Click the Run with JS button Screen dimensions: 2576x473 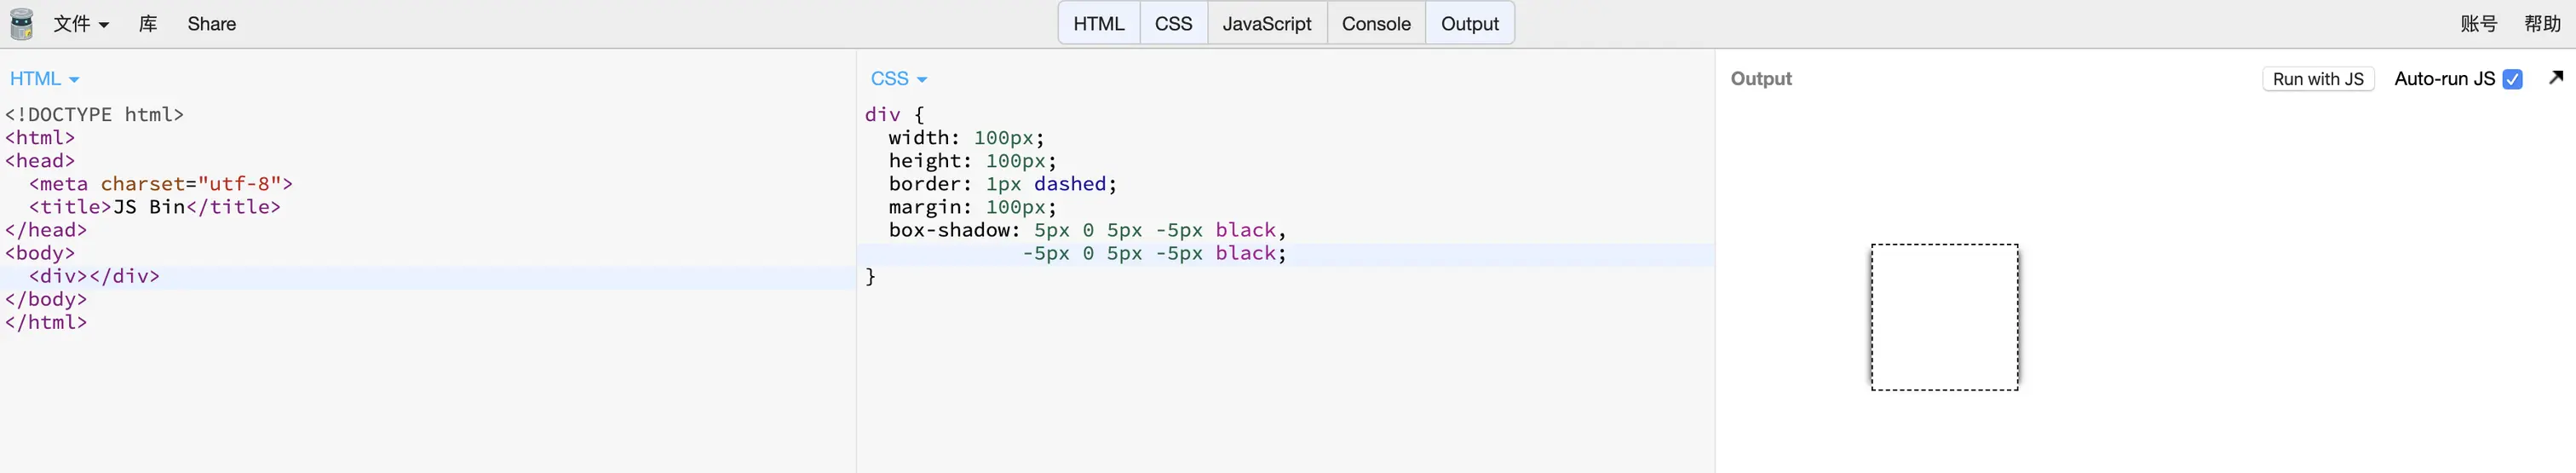click(2318, 79)
